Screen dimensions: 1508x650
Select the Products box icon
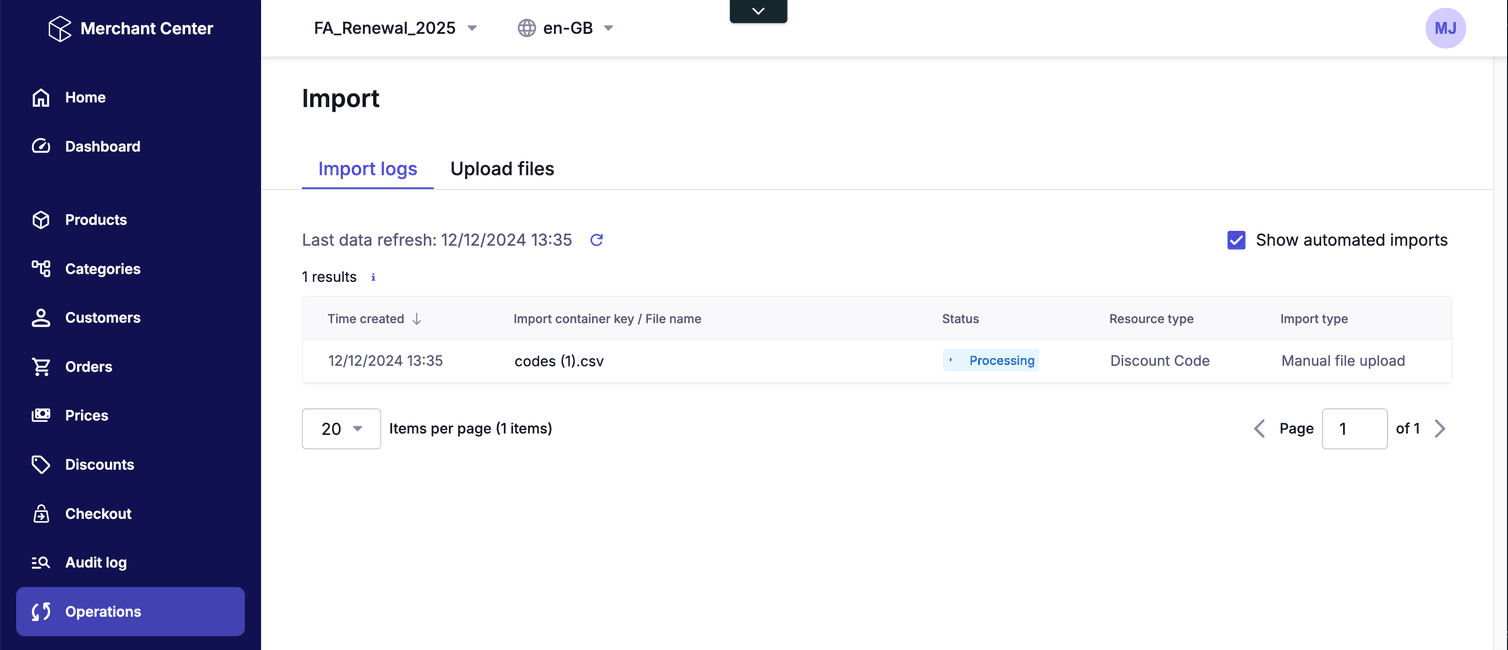pyautogui.click(x=41, y=220)
